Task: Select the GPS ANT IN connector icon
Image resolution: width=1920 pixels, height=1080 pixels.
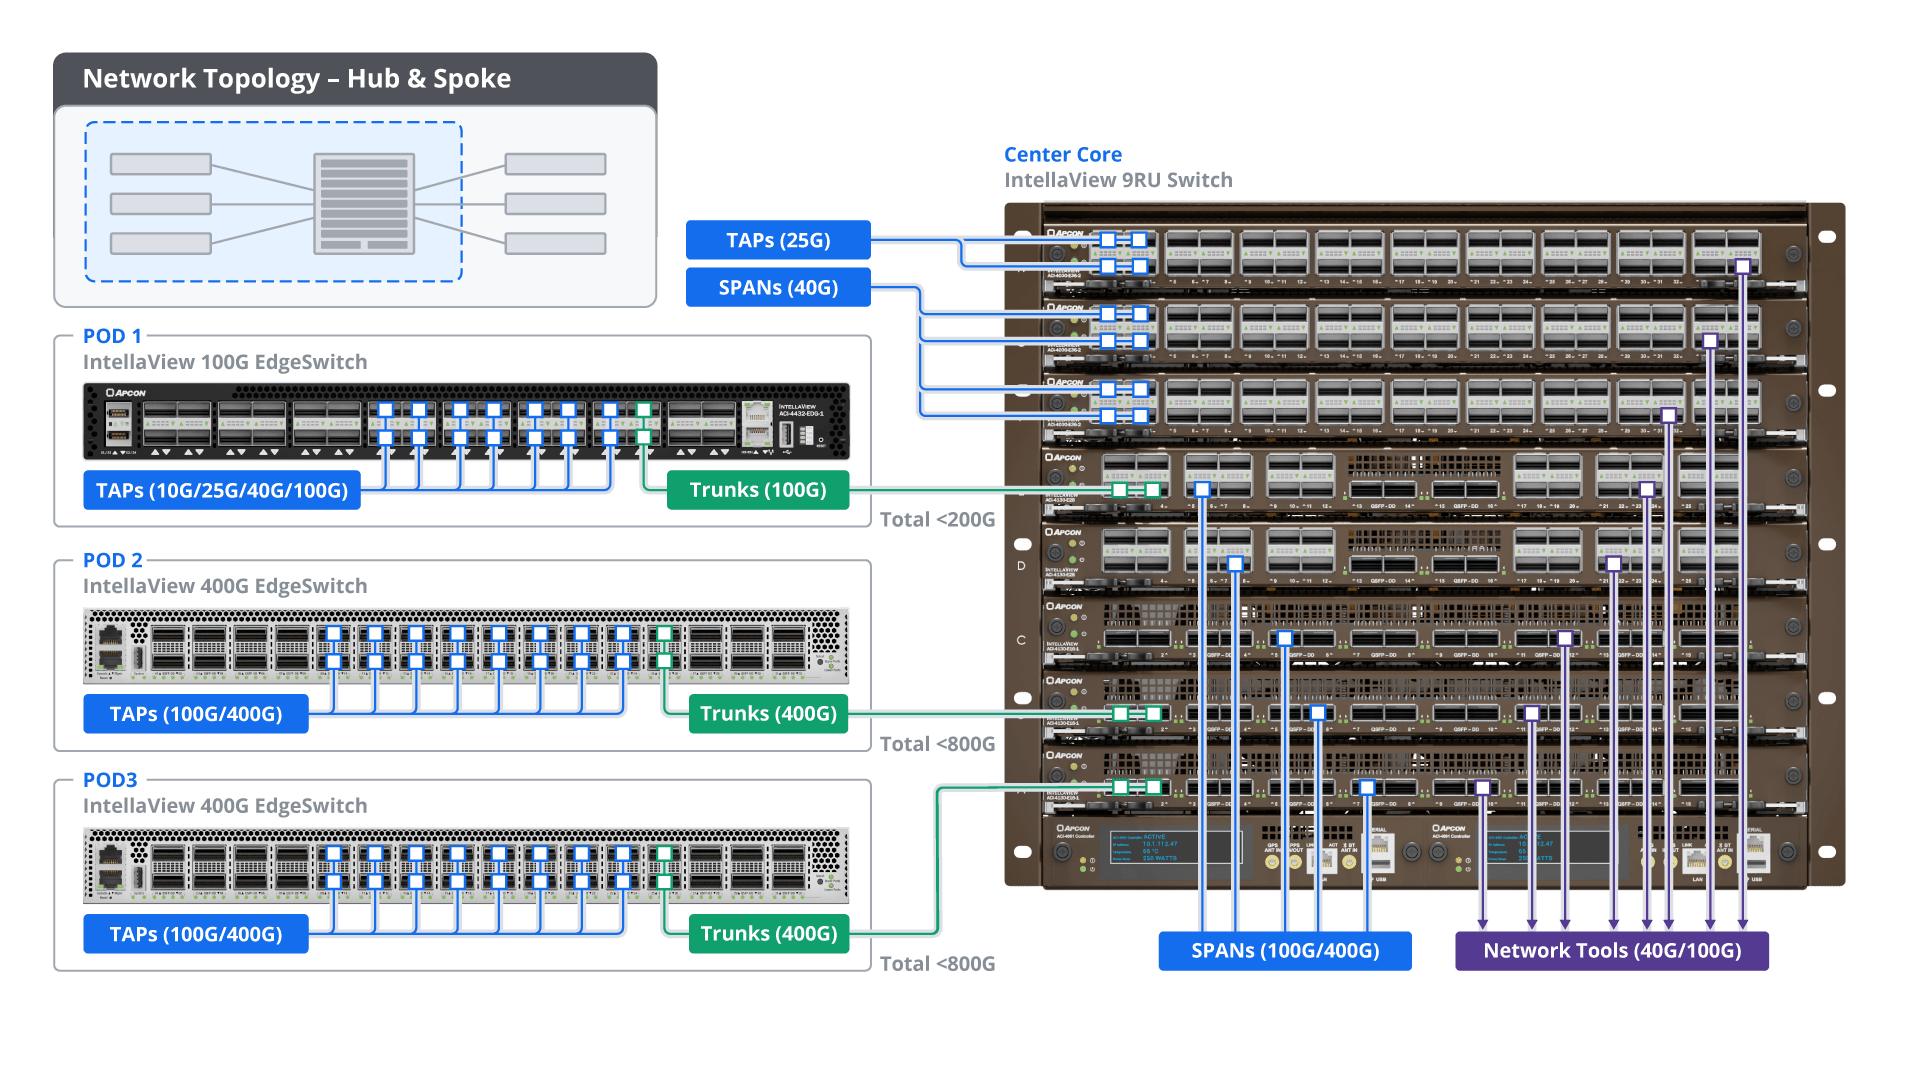Action: tap(1272, 861)
